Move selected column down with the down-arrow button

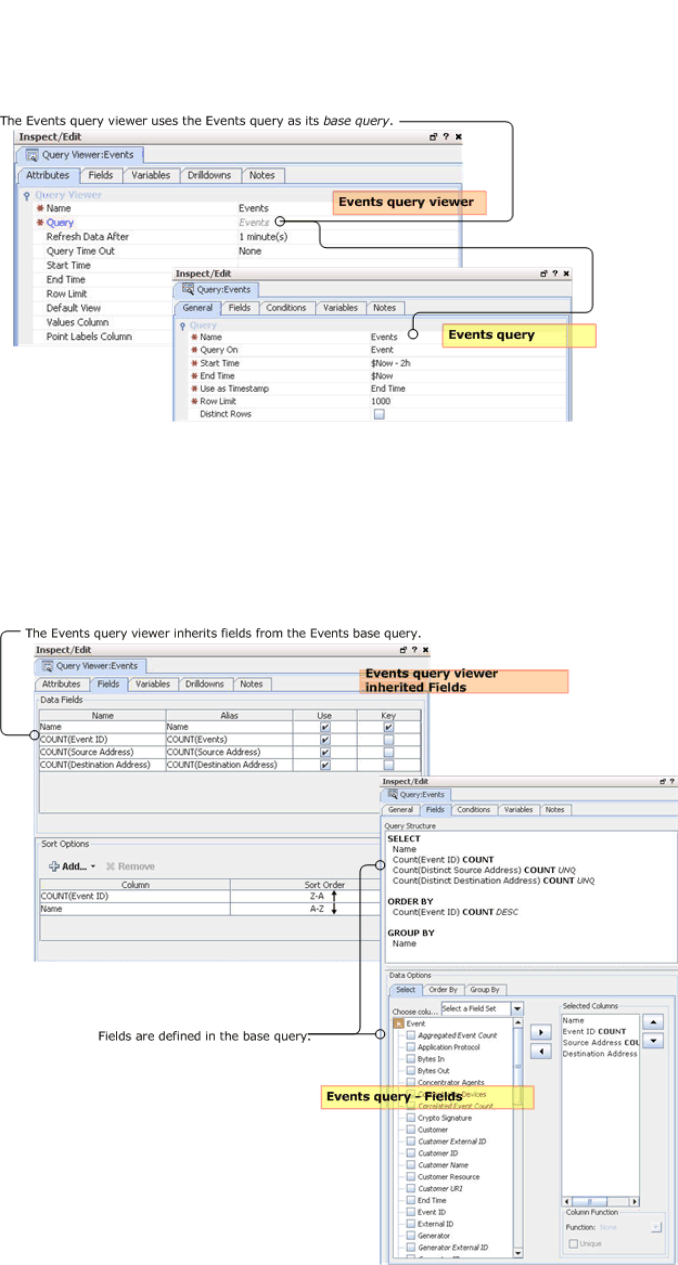pos(652,1041)
